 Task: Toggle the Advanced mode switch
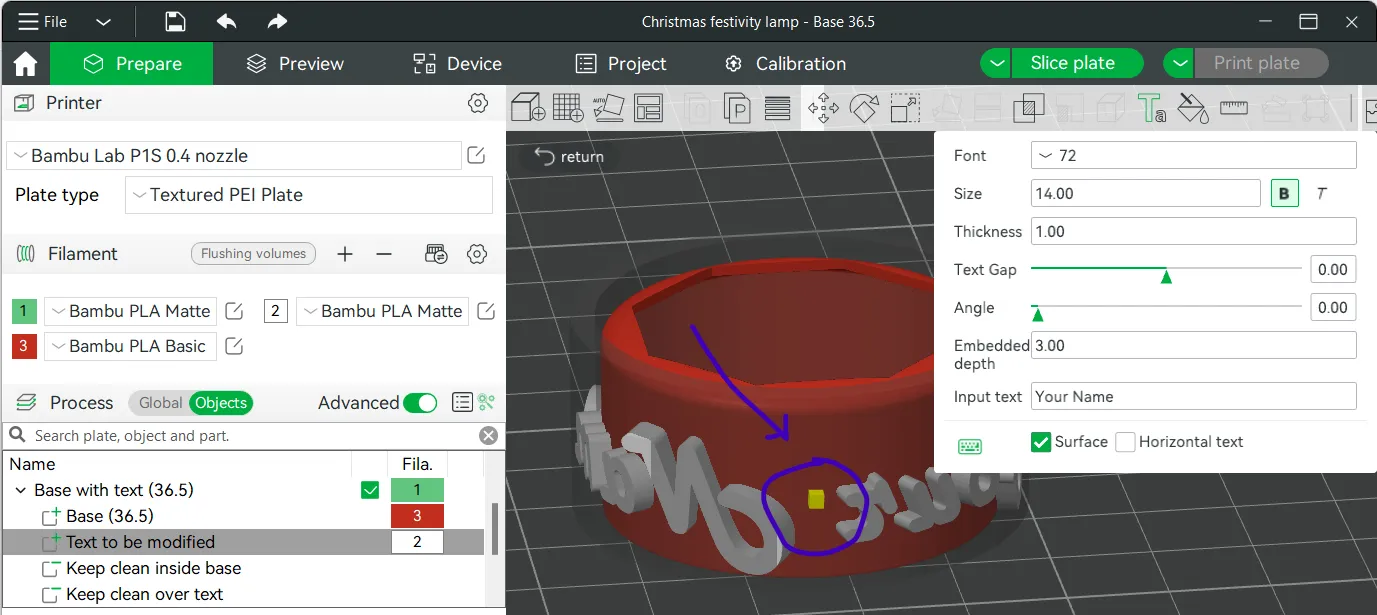pos(420,403)
